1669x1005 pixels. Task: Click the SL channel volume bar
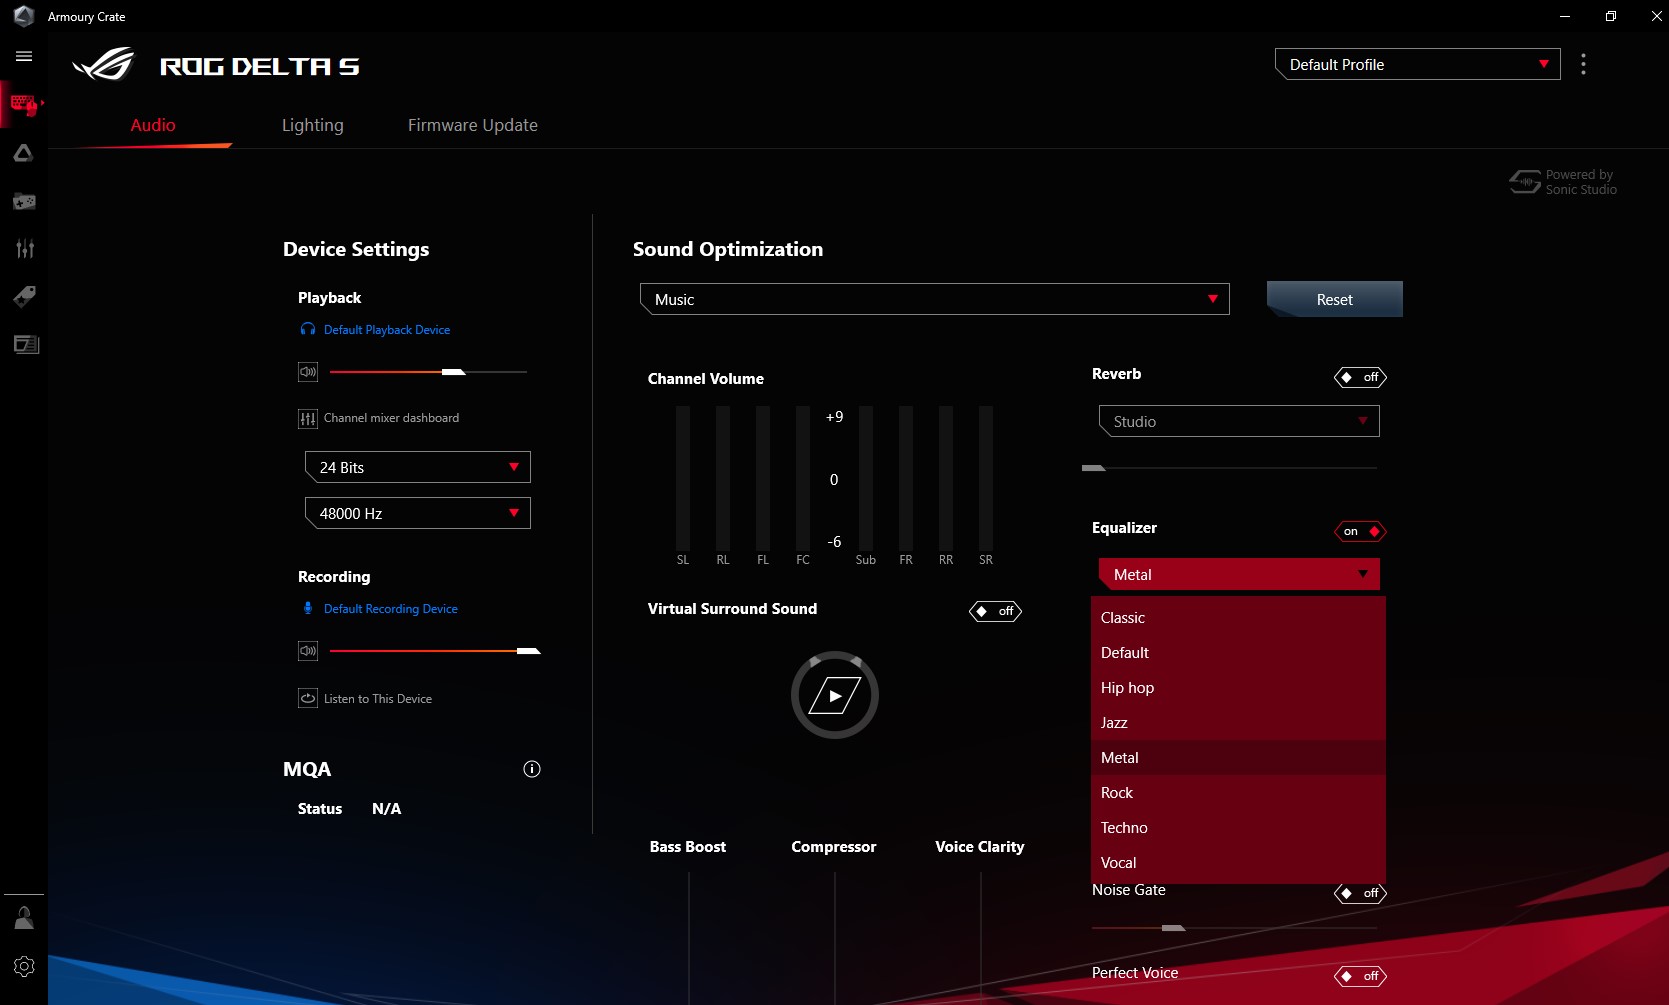683,478
